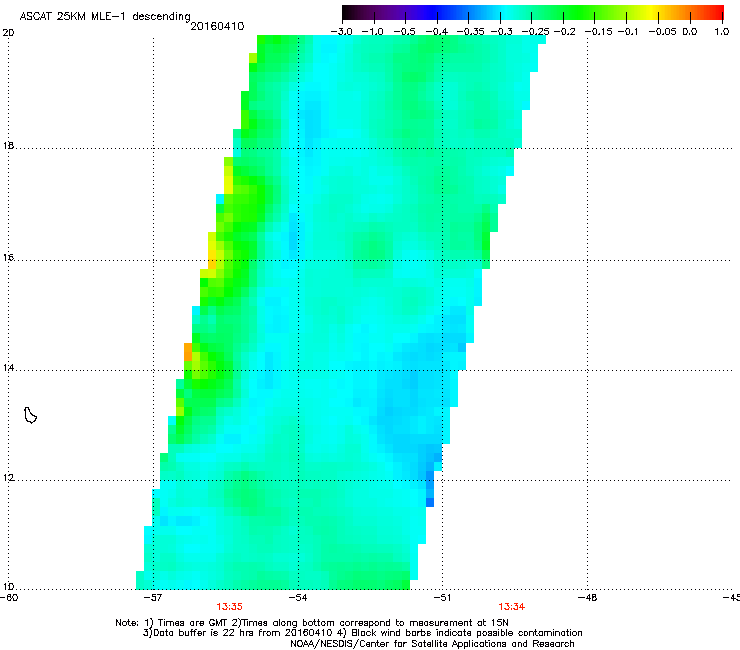740x650 pixels.
Task: Click the longitude axis label -57
Action: click(x=153, y=598)
